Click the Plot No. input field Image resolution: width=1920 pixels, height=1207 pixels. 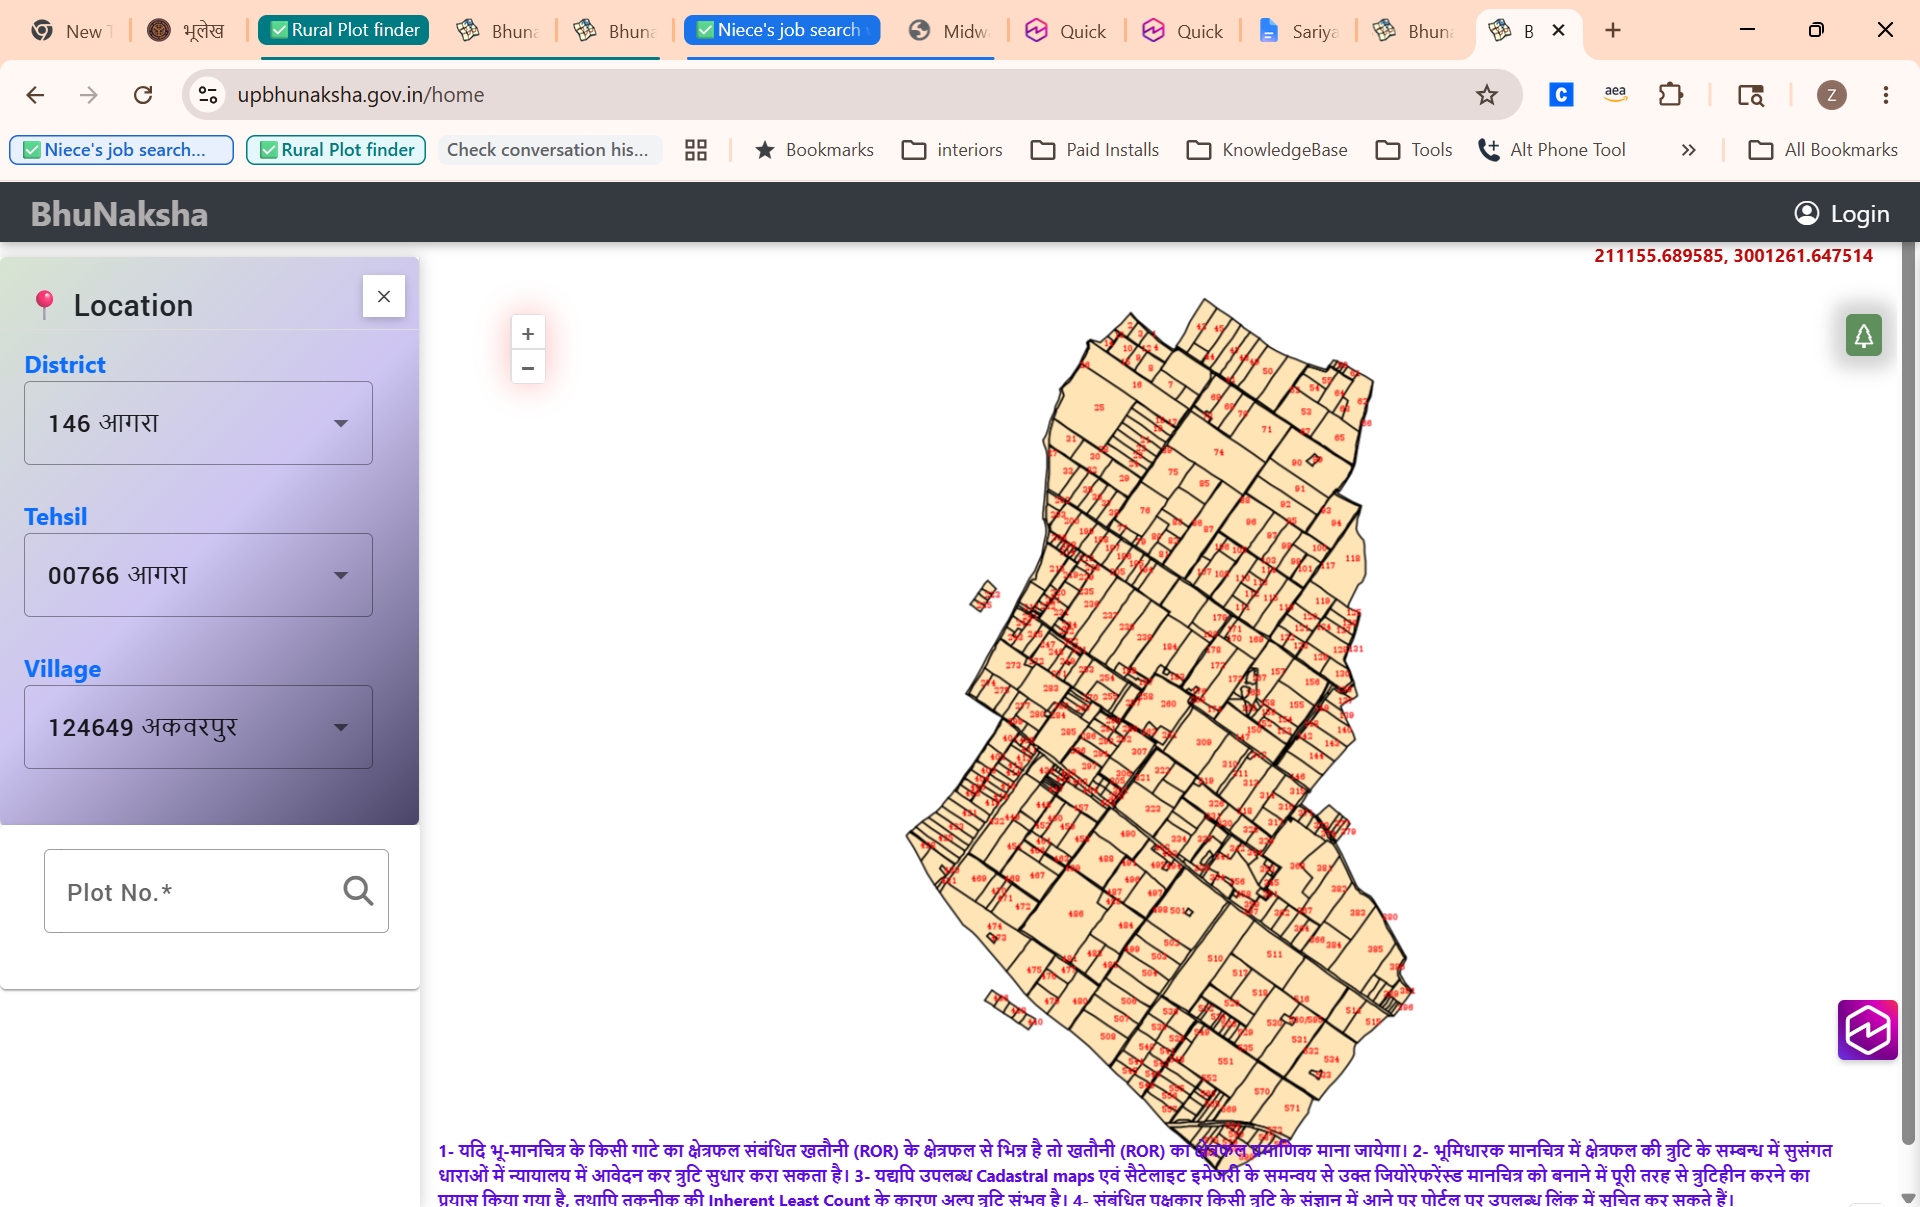coord(216,891)
